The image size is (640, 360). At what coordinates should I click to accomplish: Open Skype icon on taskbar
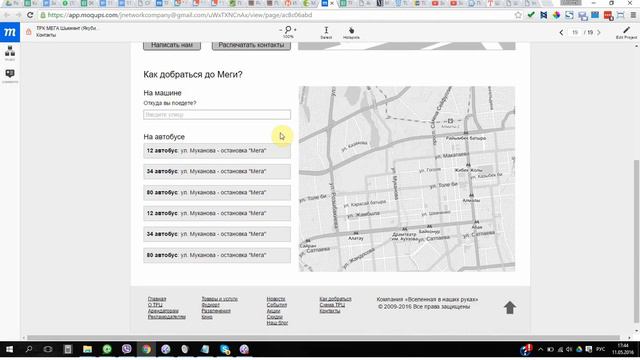(x=224, y=349)
